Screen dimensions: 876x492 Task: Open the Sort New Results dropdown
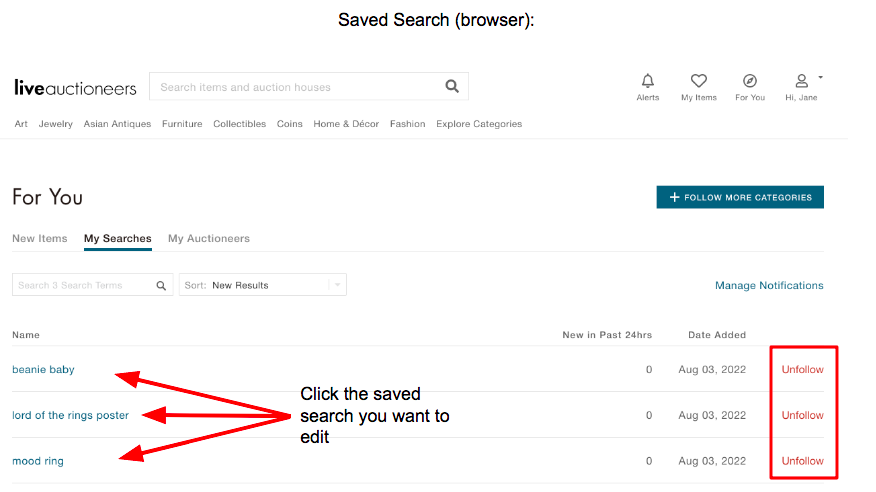tap(263, 285)
